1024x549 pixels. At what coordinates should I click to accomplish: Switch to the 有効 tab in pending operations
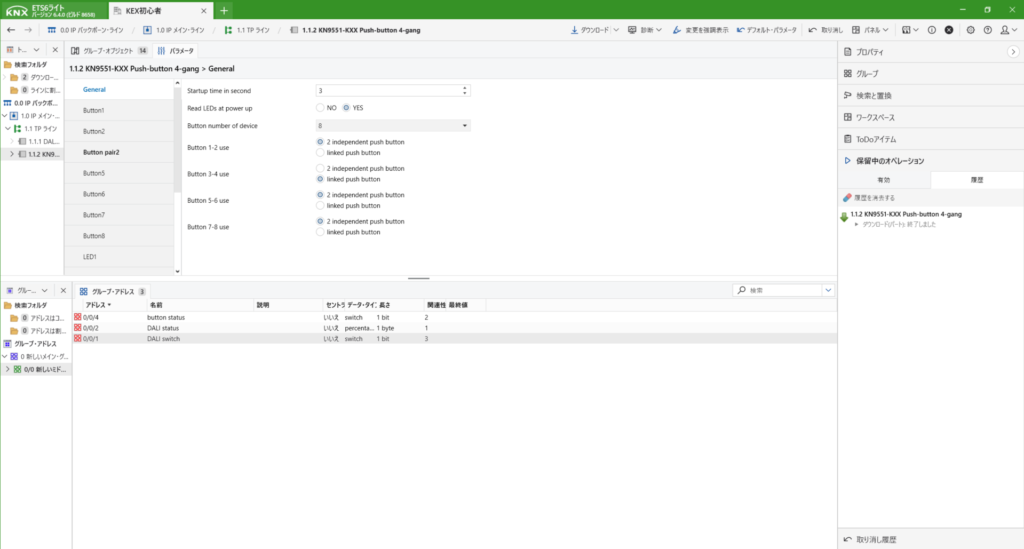pyautogui.click(x=883, y=180)
